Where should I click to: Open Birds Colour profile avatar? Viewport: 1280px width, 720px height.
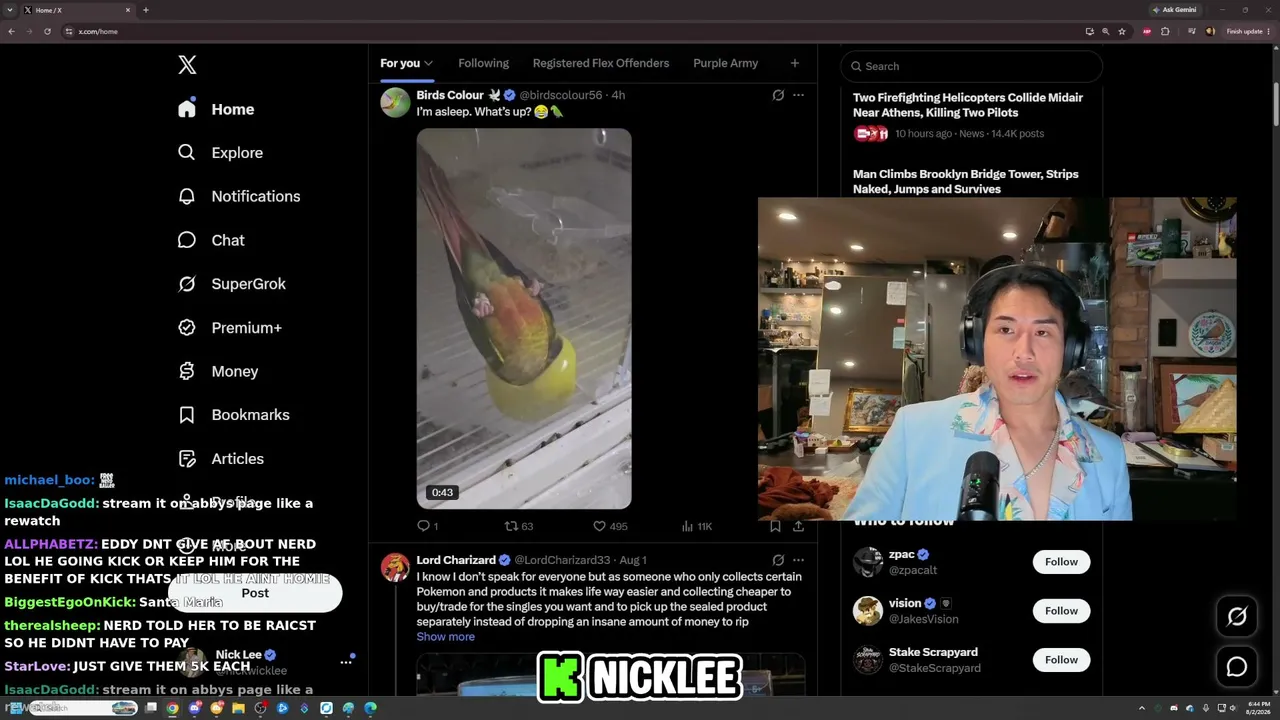point(396,103)
